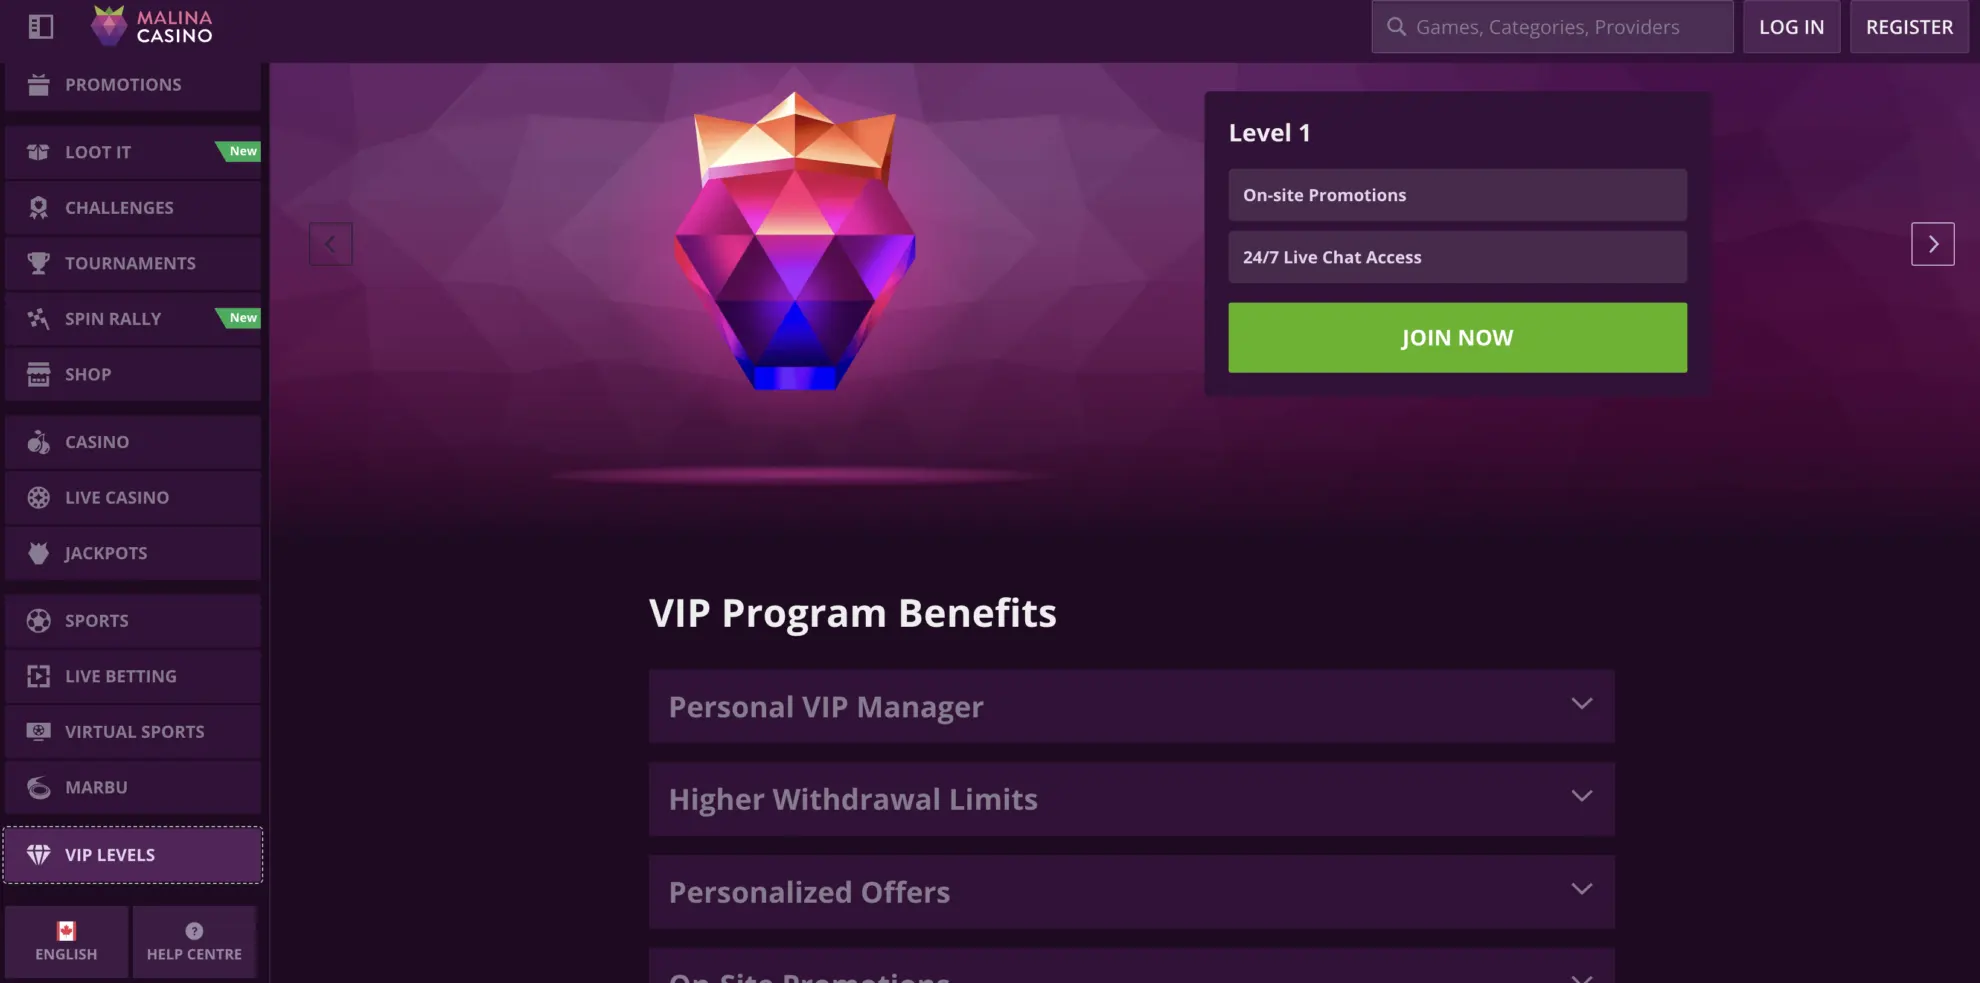Collapse the Personalized Offers chevron
The height and width of the screenshot is (983, 1980).
1582,888
